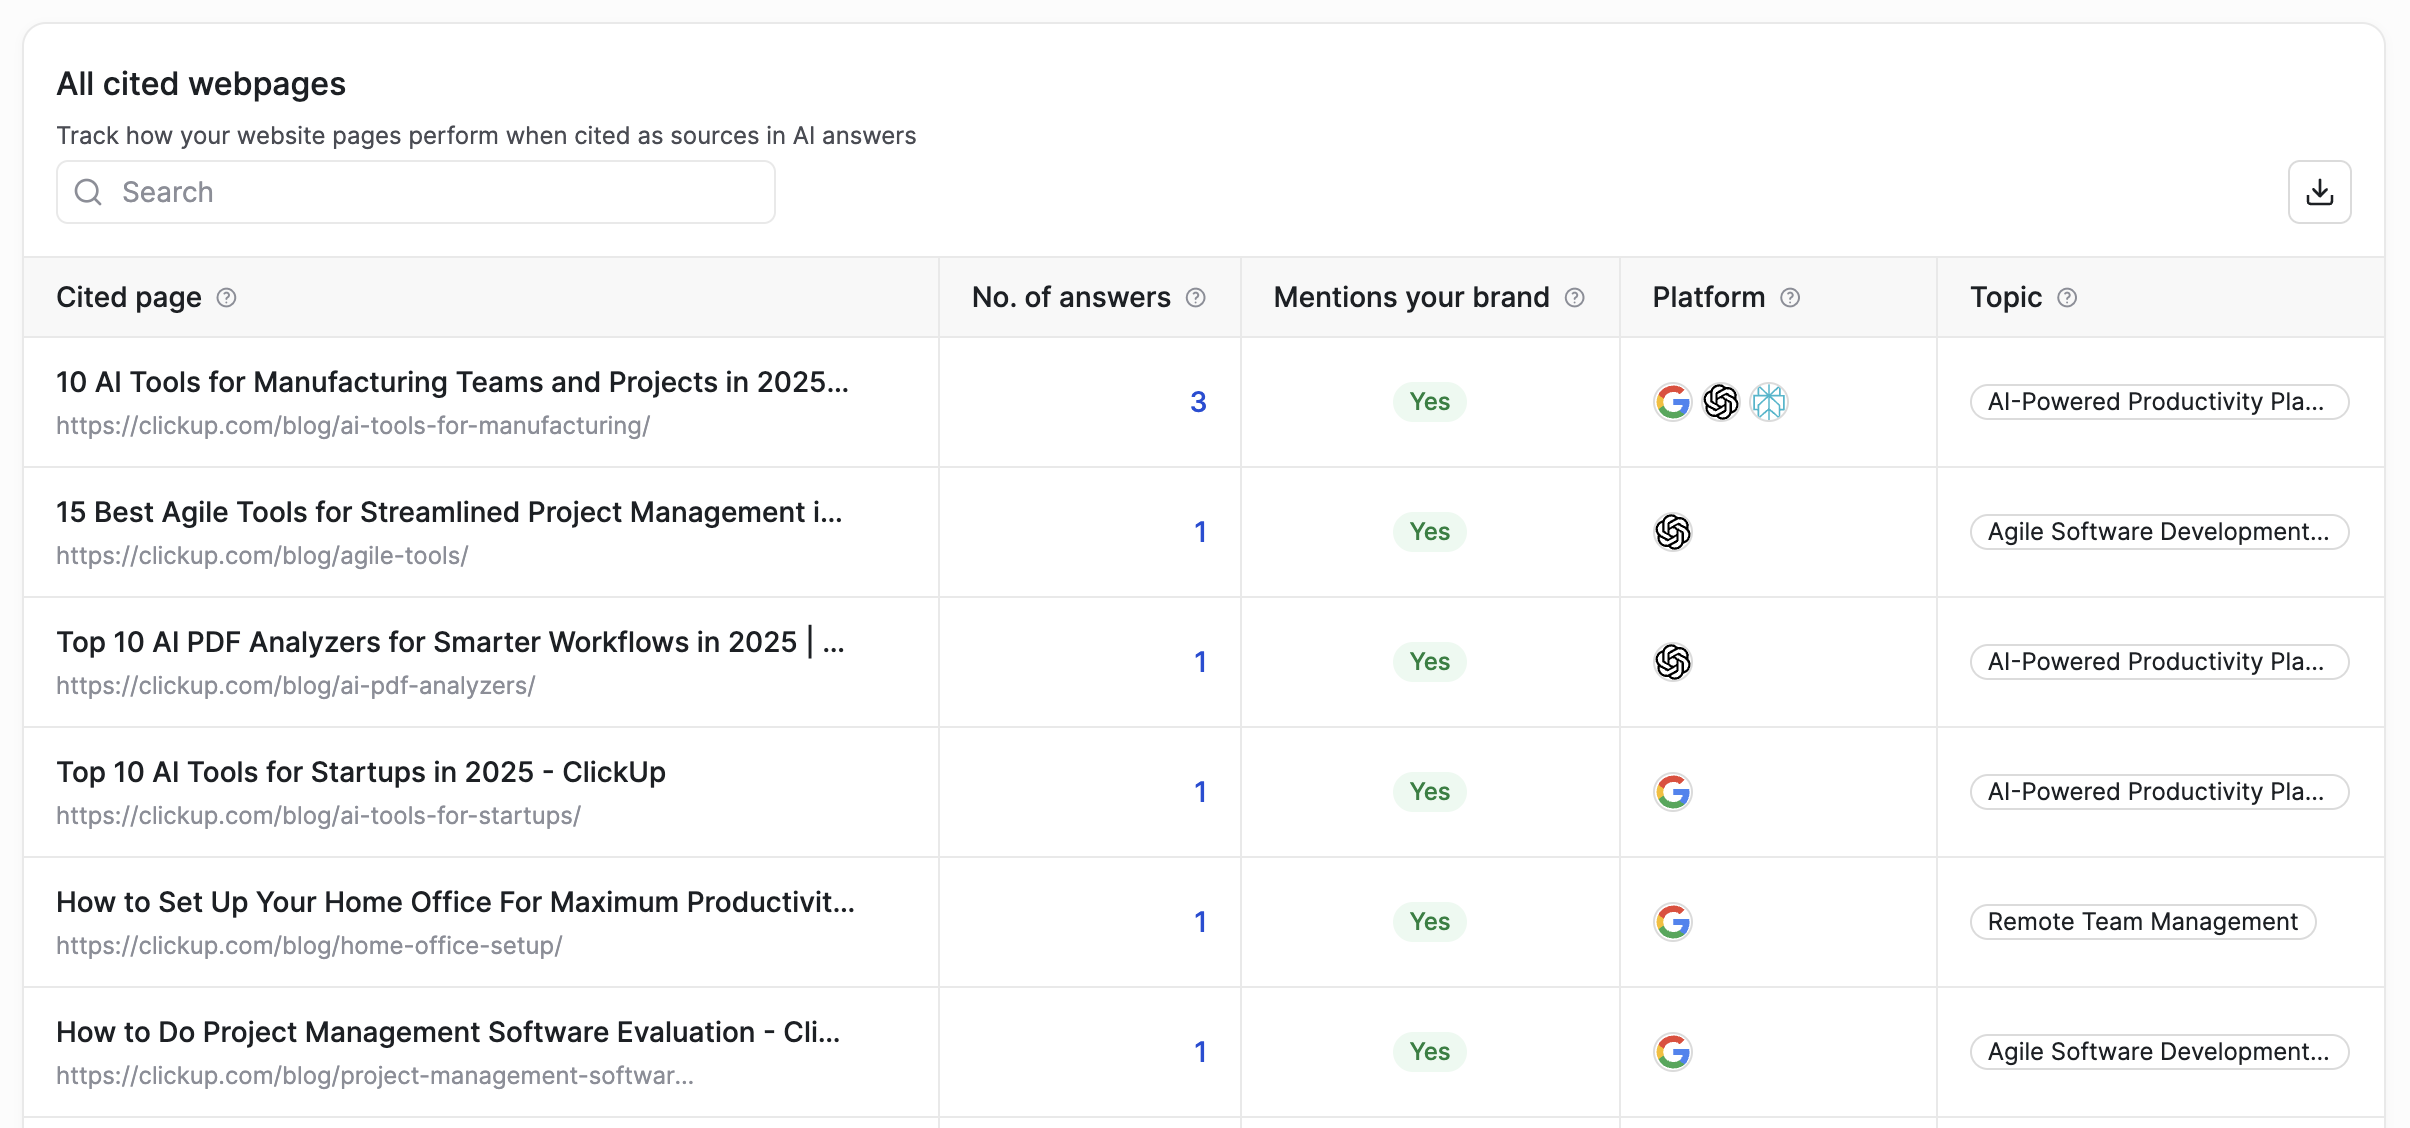Click answer count 1 for Home Office row

1200,922
